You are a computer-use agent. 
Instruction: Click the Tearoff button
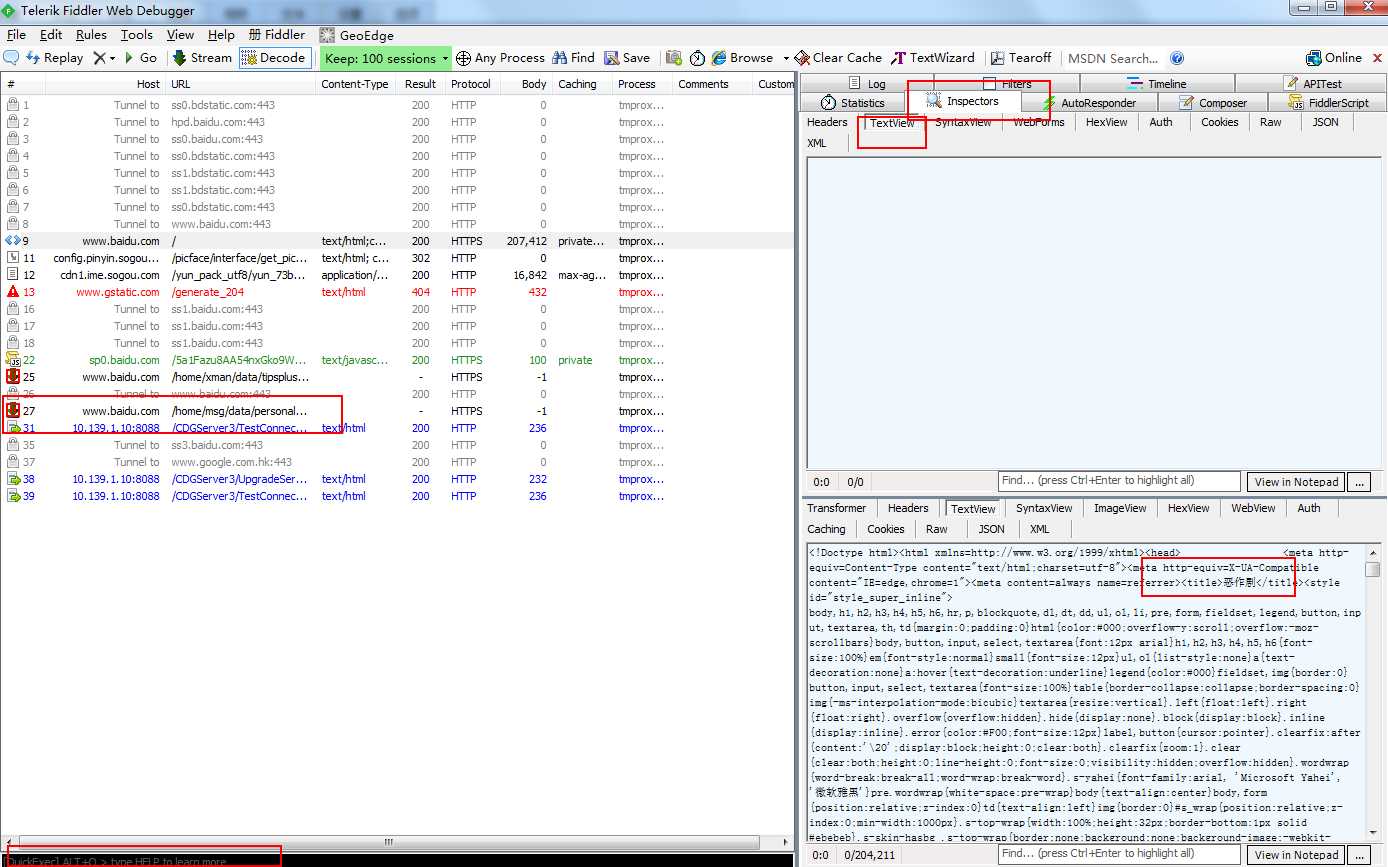(1021, 58)
